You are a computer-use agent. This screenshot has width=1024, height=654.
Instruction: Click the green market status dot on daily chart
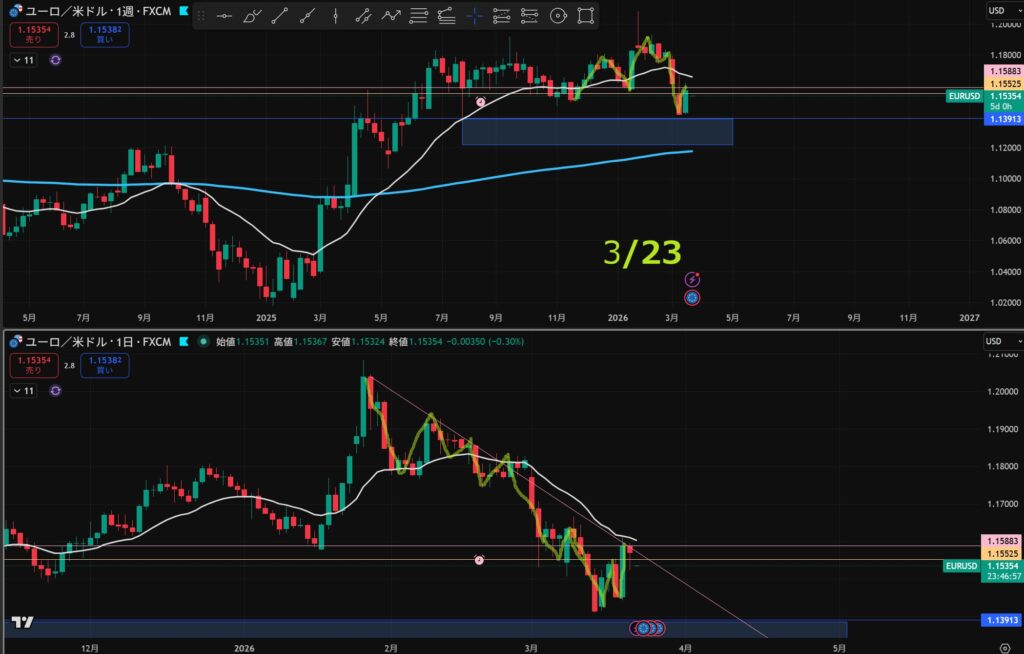pos(204,342)
